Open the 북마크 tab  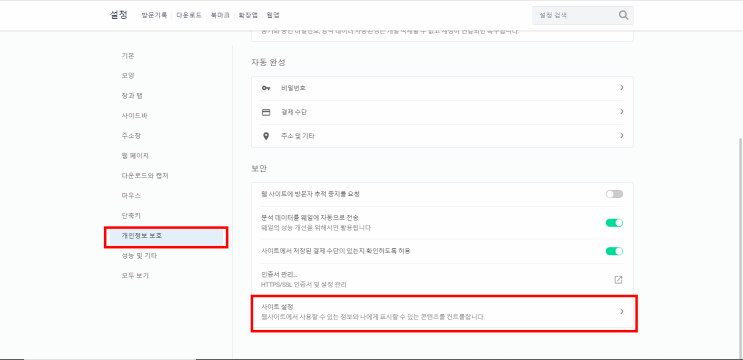pos(220,15)
